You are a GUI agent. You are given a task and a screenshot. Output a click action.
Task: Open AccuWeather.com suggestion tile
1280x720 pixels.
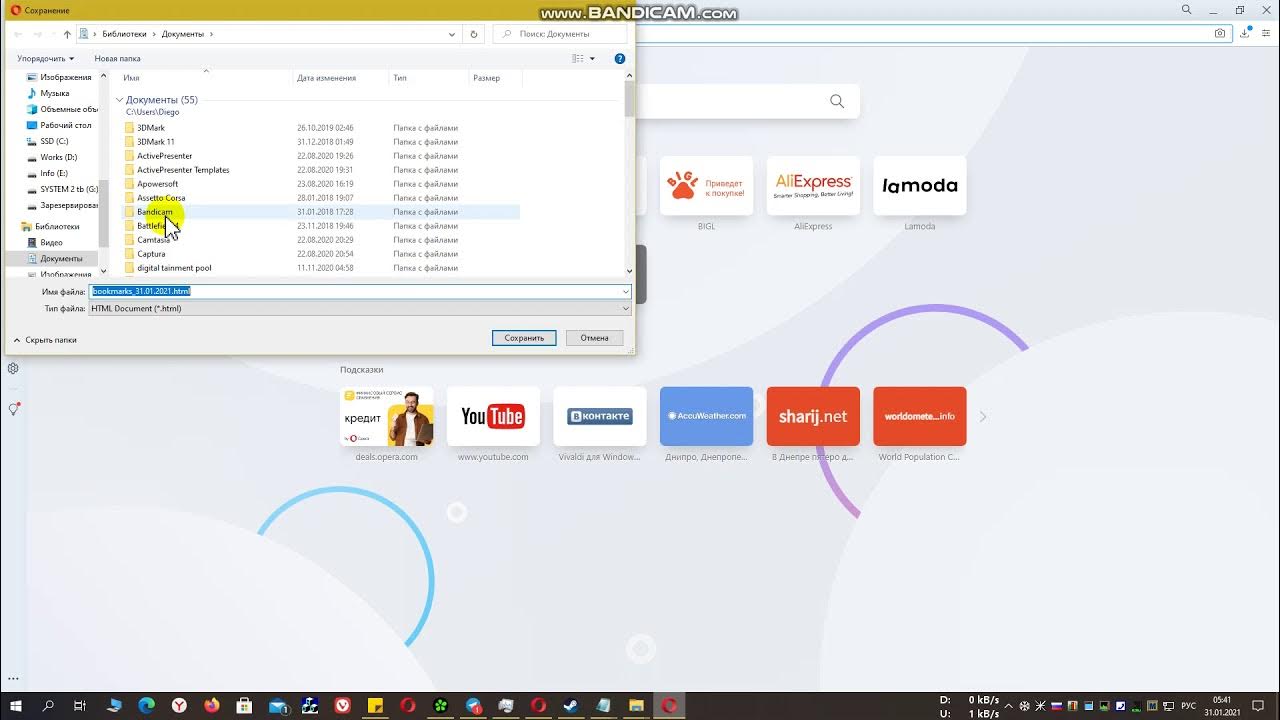(707, 416)
